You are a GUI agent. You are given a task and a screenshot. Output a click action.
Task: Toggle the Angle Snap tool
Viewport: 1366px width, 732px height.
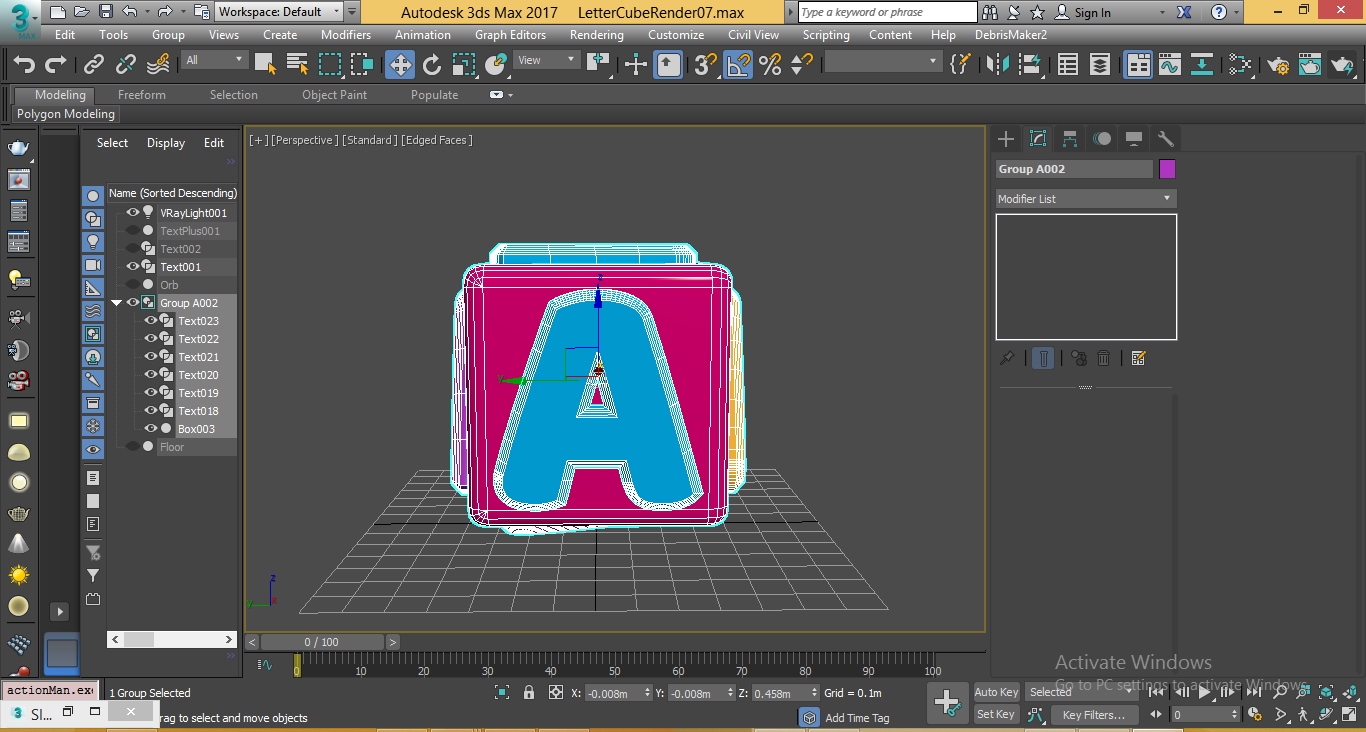[737, 65]
